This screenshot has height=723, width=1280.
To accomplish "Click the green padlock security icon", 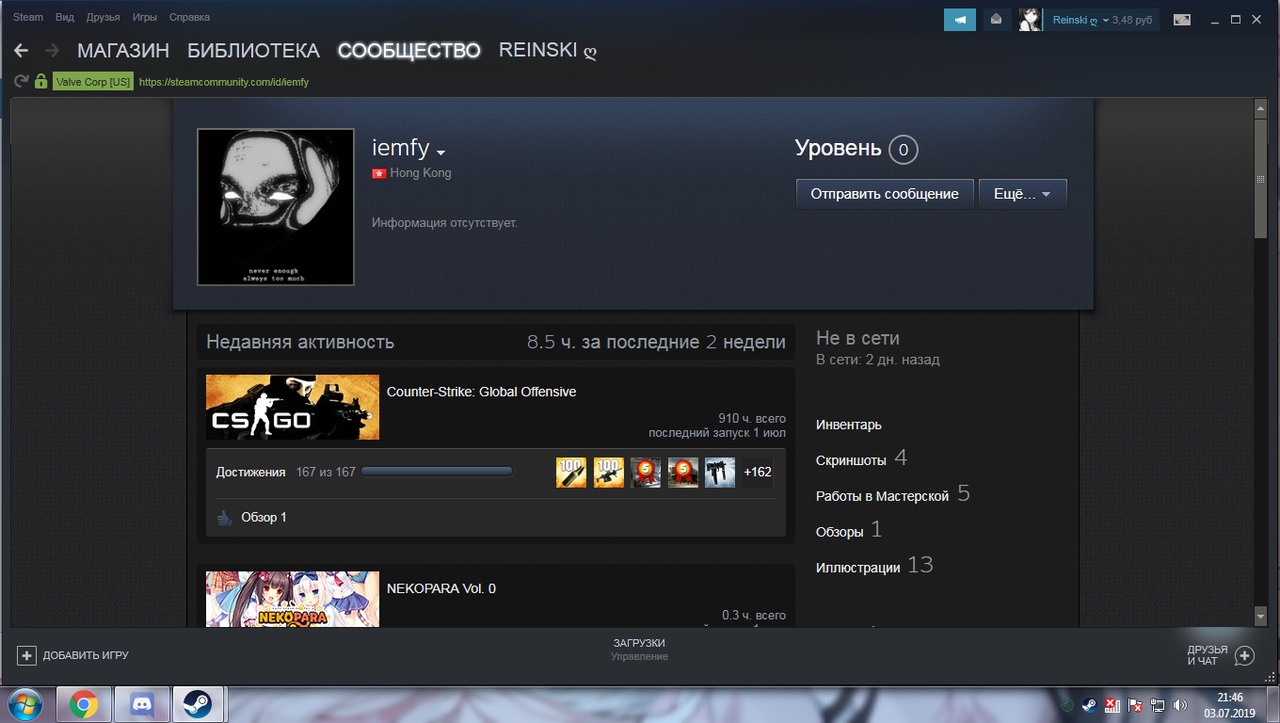I will 41,81.
